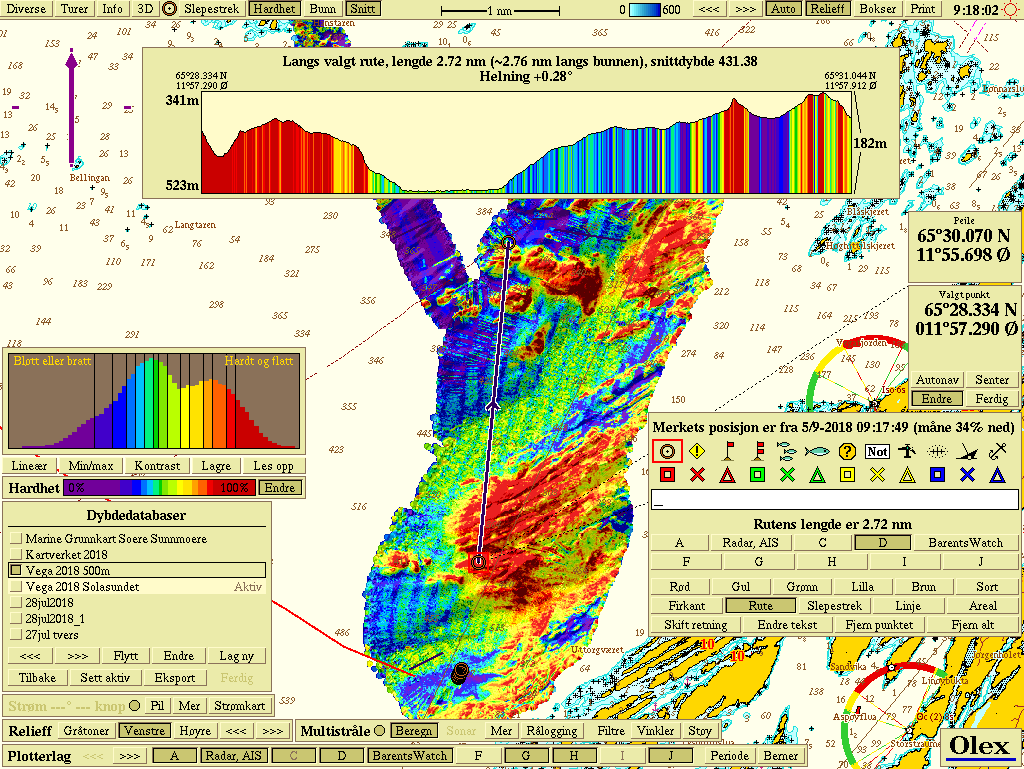Image resolution: width=1024 pixels, height=769 pixels.
Task: Click the Hardhet color scale bar
Action: pyautogui.click(x=158, y=488)
